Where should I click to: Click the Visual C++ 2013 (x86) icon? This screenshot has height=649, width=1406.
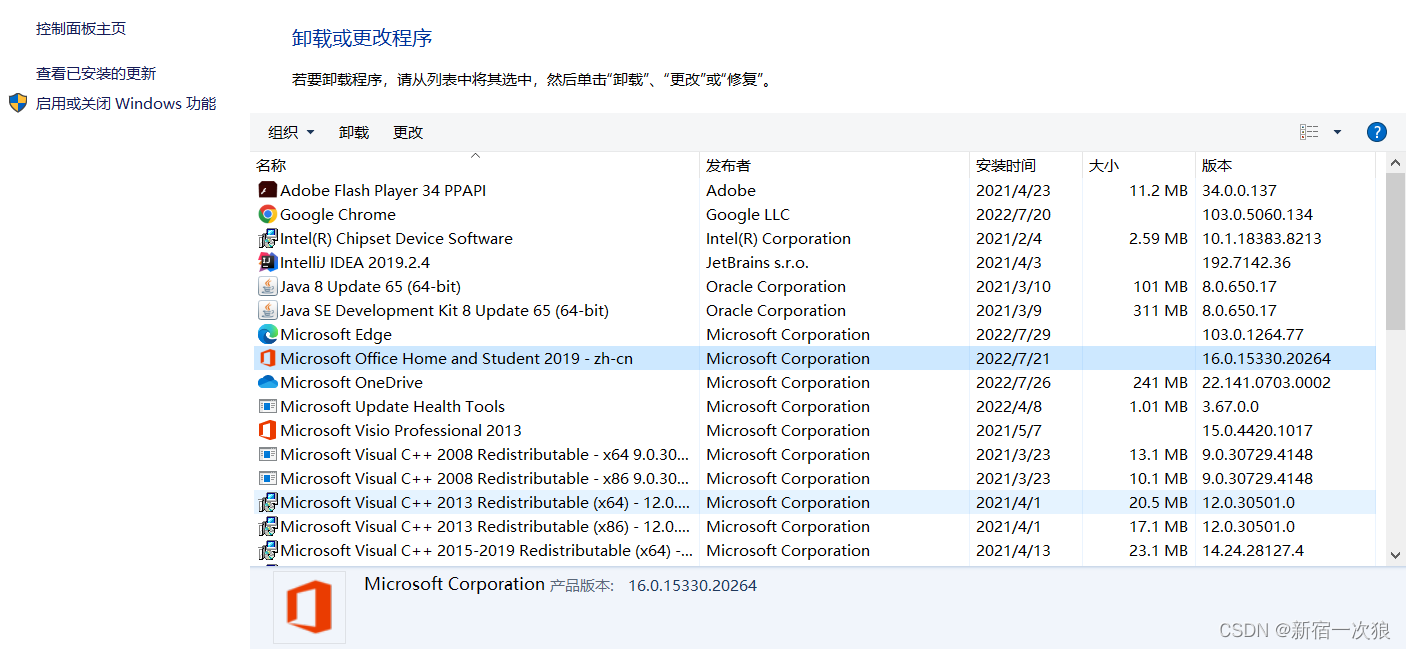click(267, 526)
